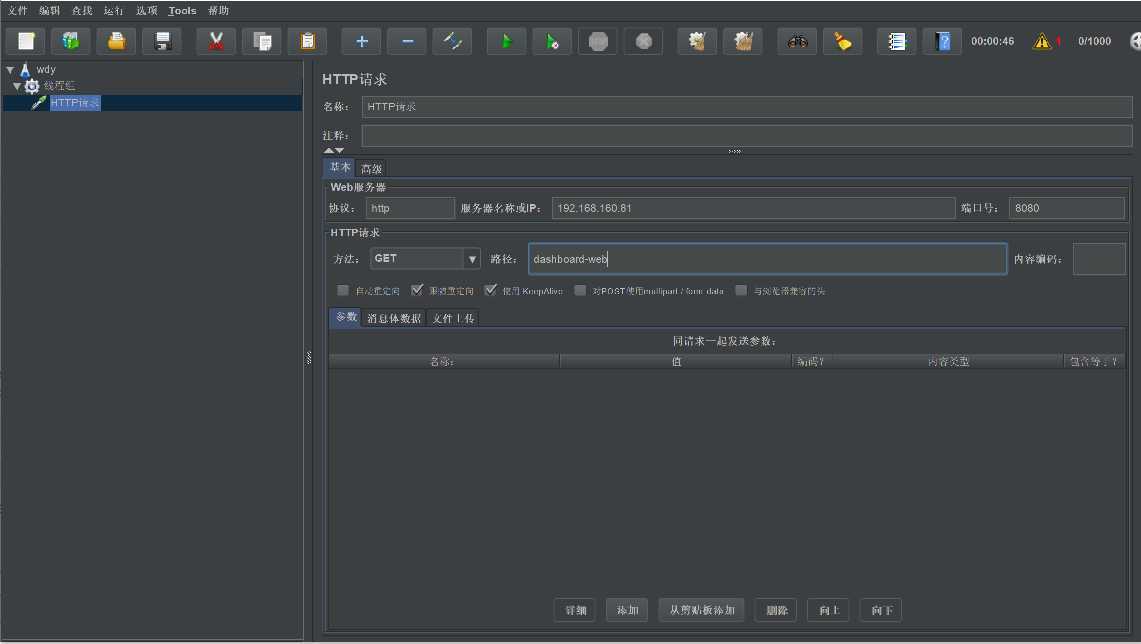Screen dimensions: 1141x644
Task: Collapse the wdy tree node arrow
Action: point(10,70)
